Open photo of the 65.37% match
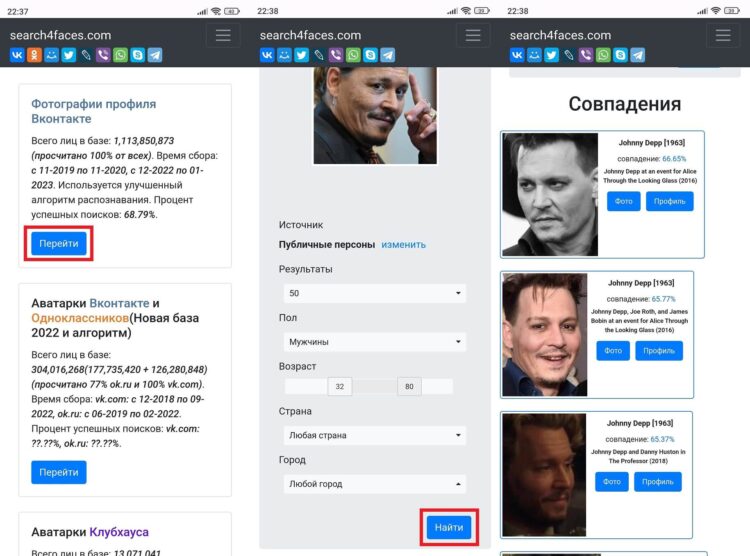 [x=544, y=475]
